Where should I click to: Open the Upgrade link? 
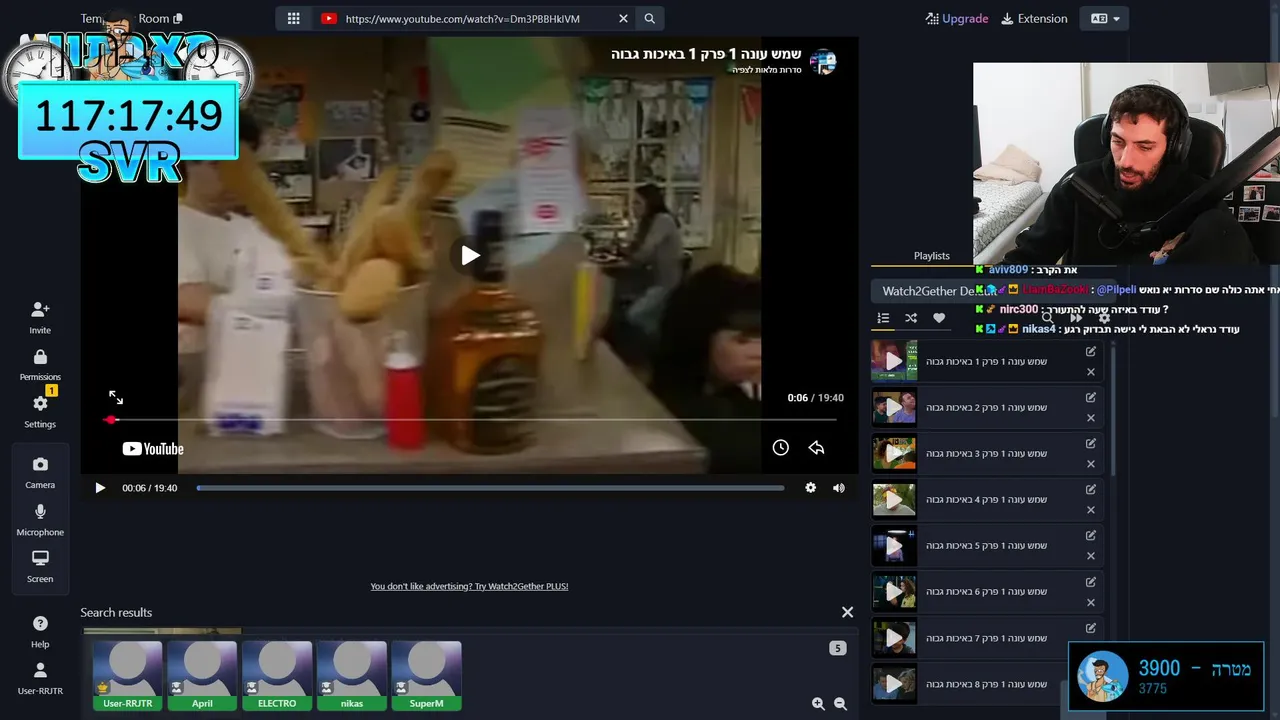point(957,18)
